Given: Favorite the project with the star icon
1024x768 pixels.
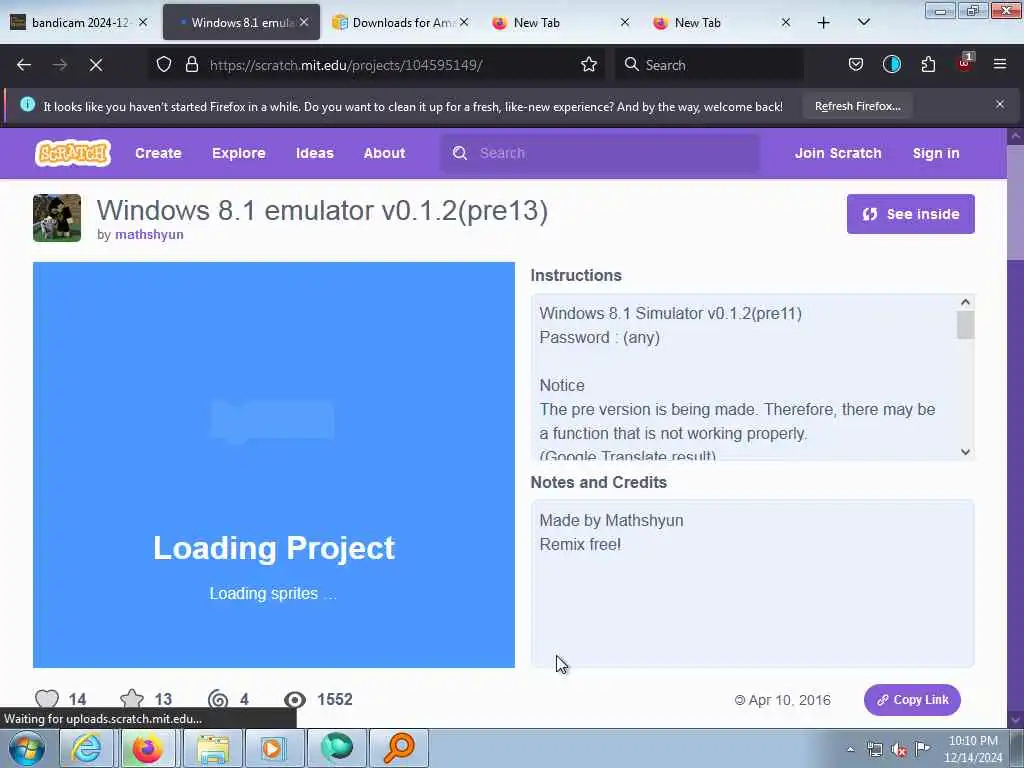Looking at the screenshot, I should (132, 699).
